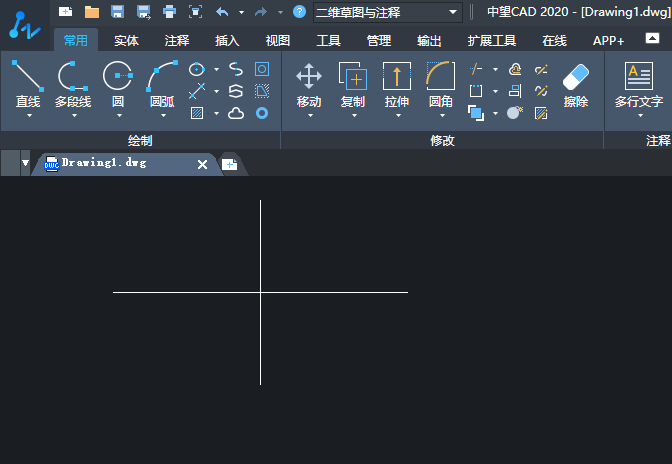This screenshot has width=672, height=464.
Task: Open the document tab list arrow
Action: [x=25, y=163]
